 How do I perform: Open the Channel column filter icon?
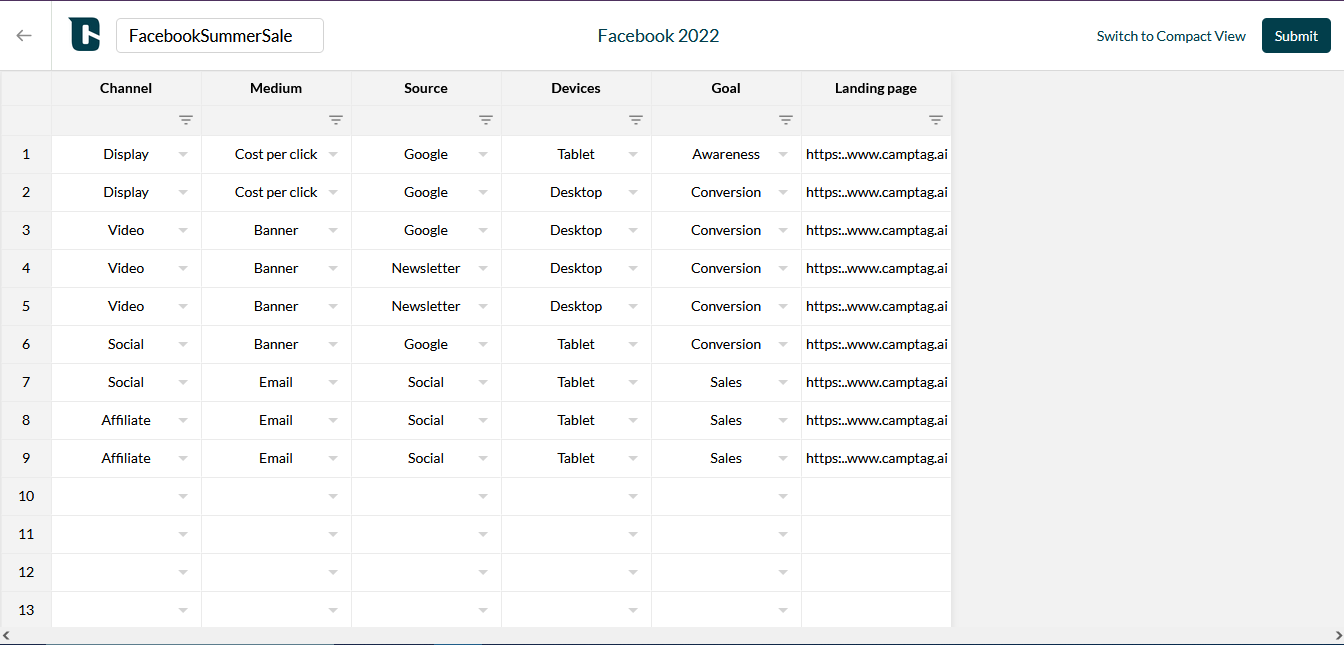click(x=186, y=120)
